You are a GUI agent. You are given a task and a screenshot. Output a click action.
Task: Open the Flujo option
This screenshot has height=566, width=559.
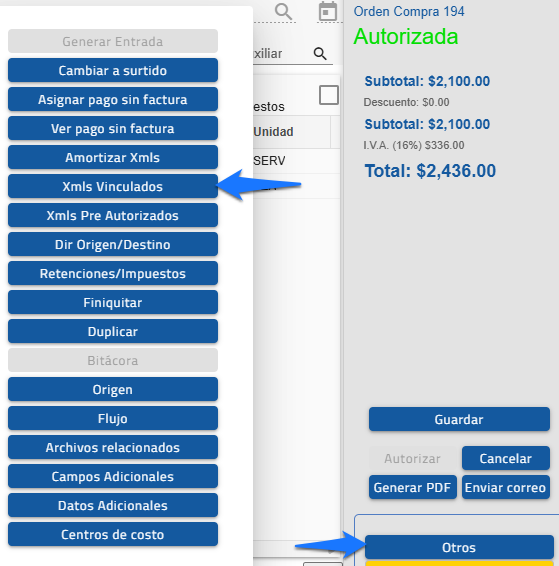tap(113, 418)
